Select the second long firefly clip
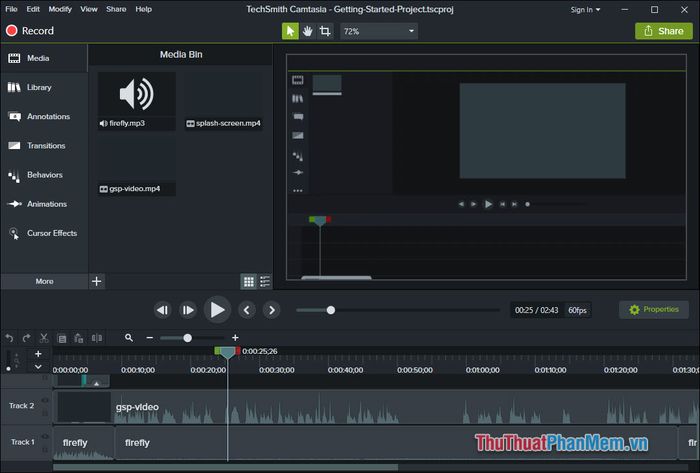 (x=396, y=443)
